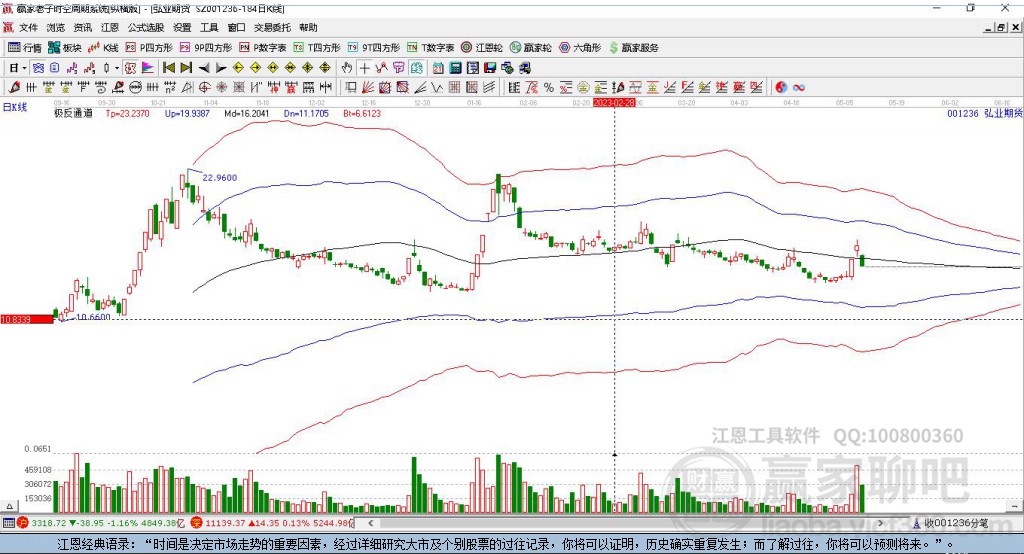Screen dimensions: 1024x554
Task: Click the horizontal scrollbar right arrow
Action: [x=880, y=523]
